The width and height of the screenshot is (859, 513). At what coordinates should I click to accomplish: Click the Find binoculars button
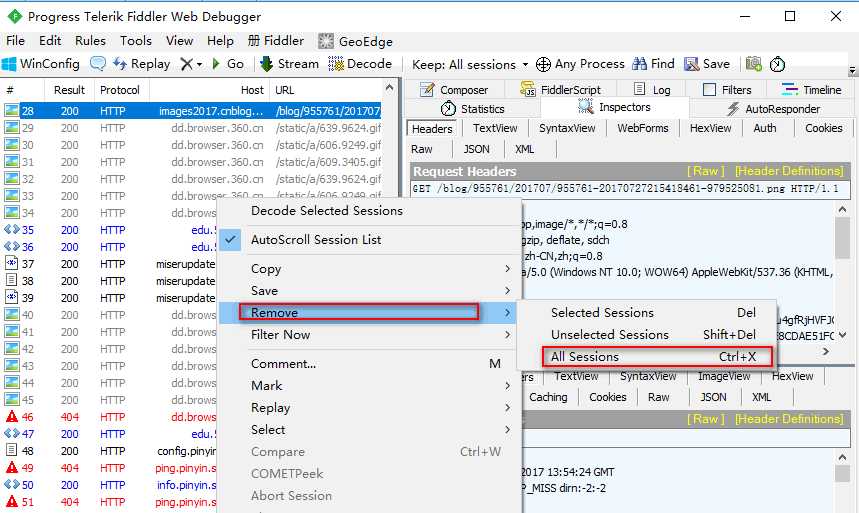coord(653,64)
